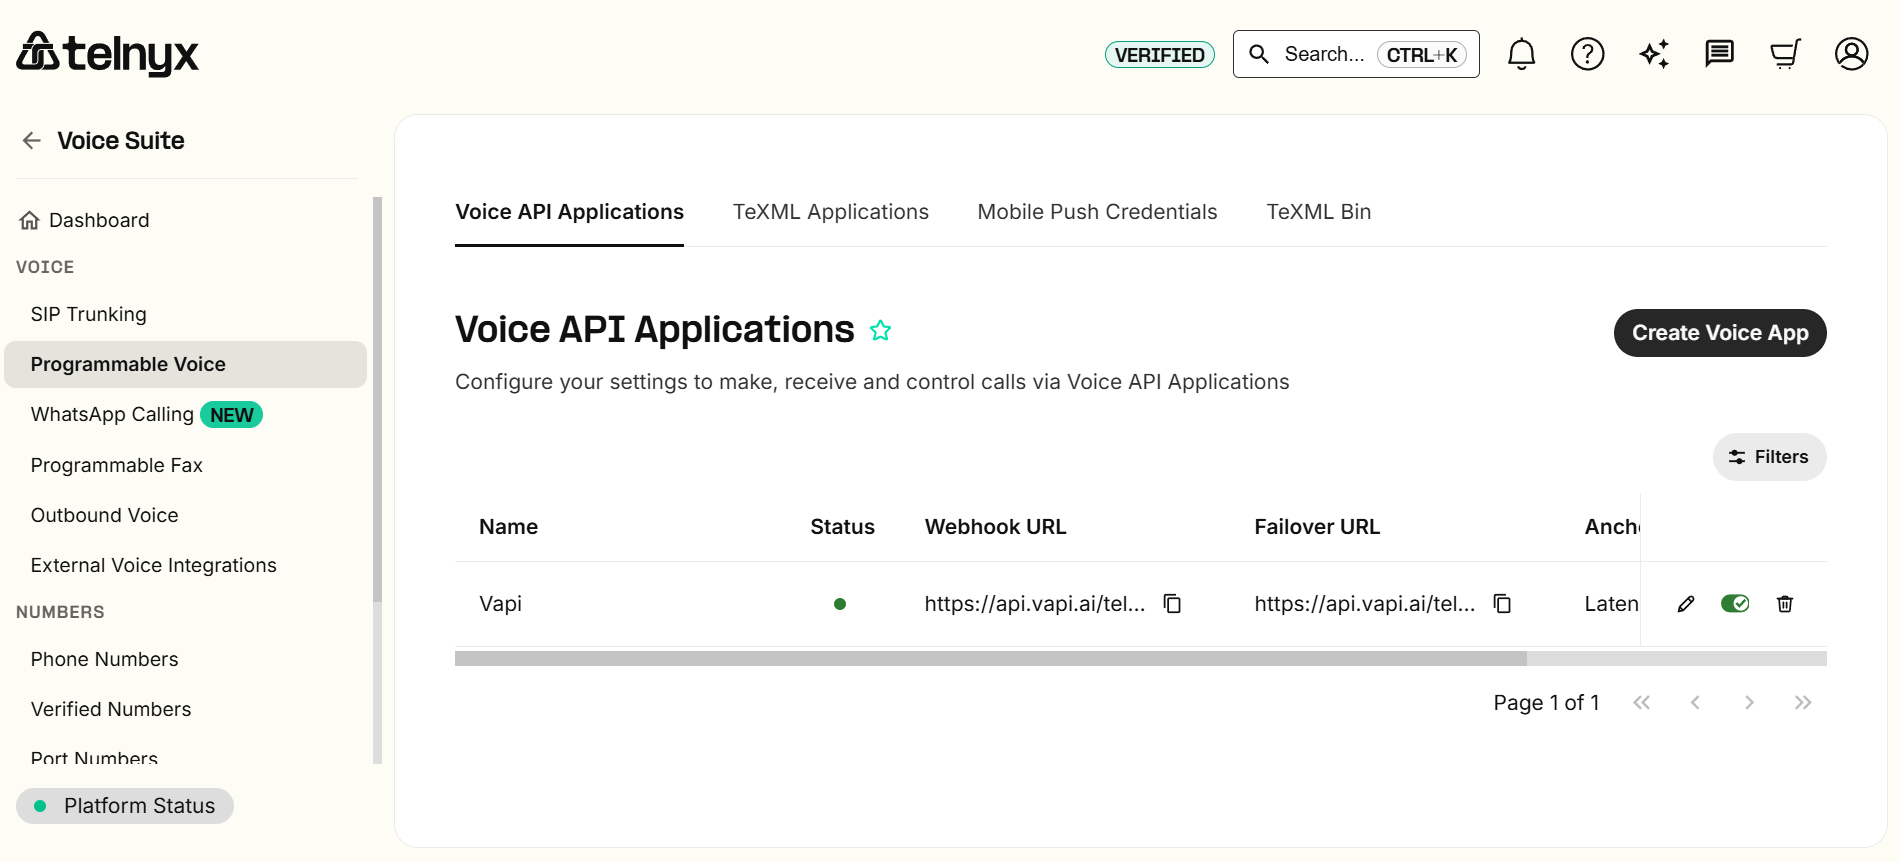Click the Telnyx logo
The image size is (1900, 862).
pyautogui.click(x=108, y=54)
